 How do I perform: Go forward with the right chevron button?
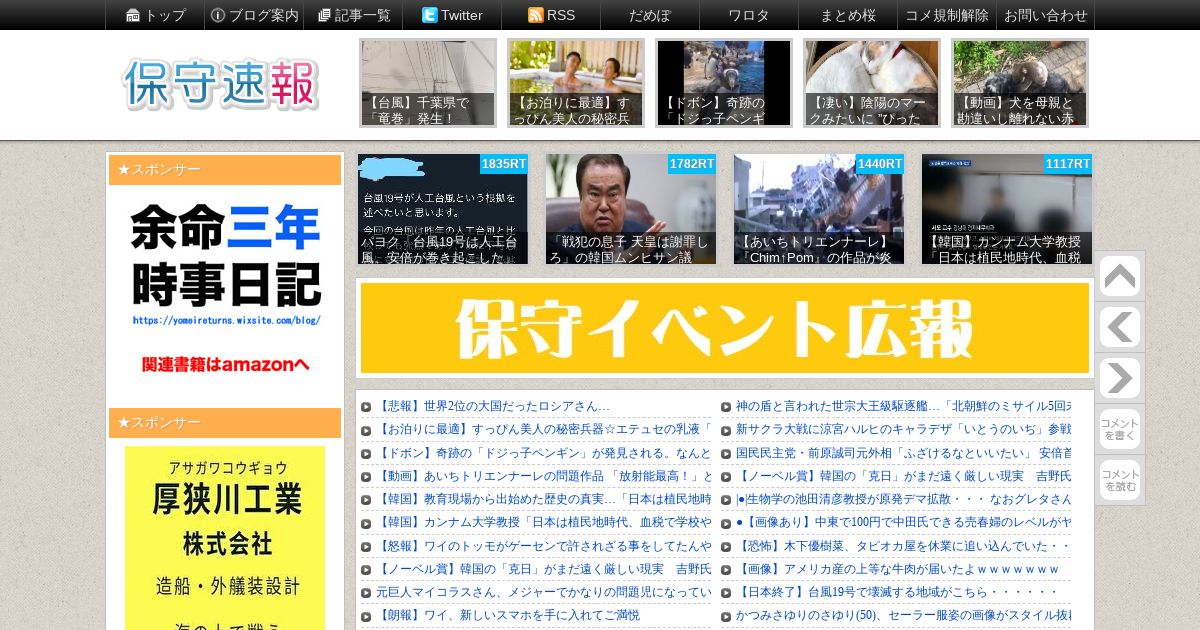[x=1120, y=378]
